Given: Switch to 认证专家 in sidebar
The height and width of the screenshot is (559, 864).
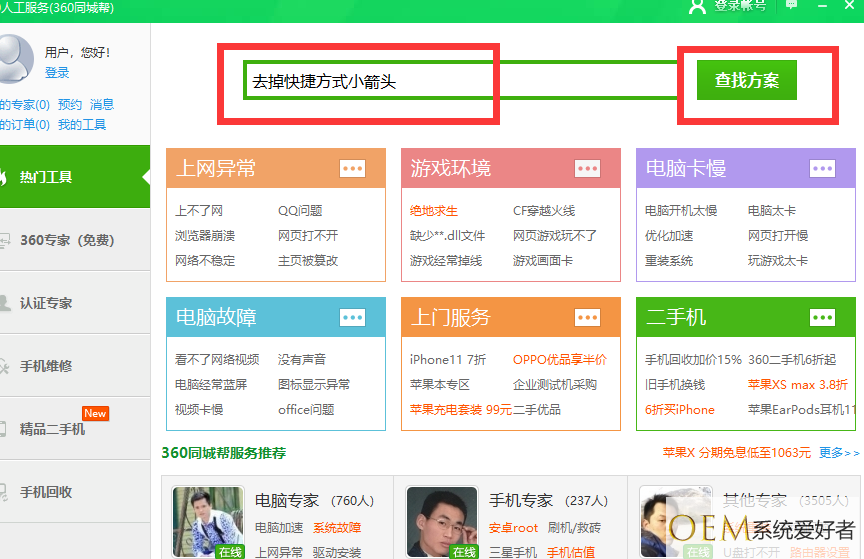Looking at the screenshot, I should pyautogui.click(x=46, y=303).
